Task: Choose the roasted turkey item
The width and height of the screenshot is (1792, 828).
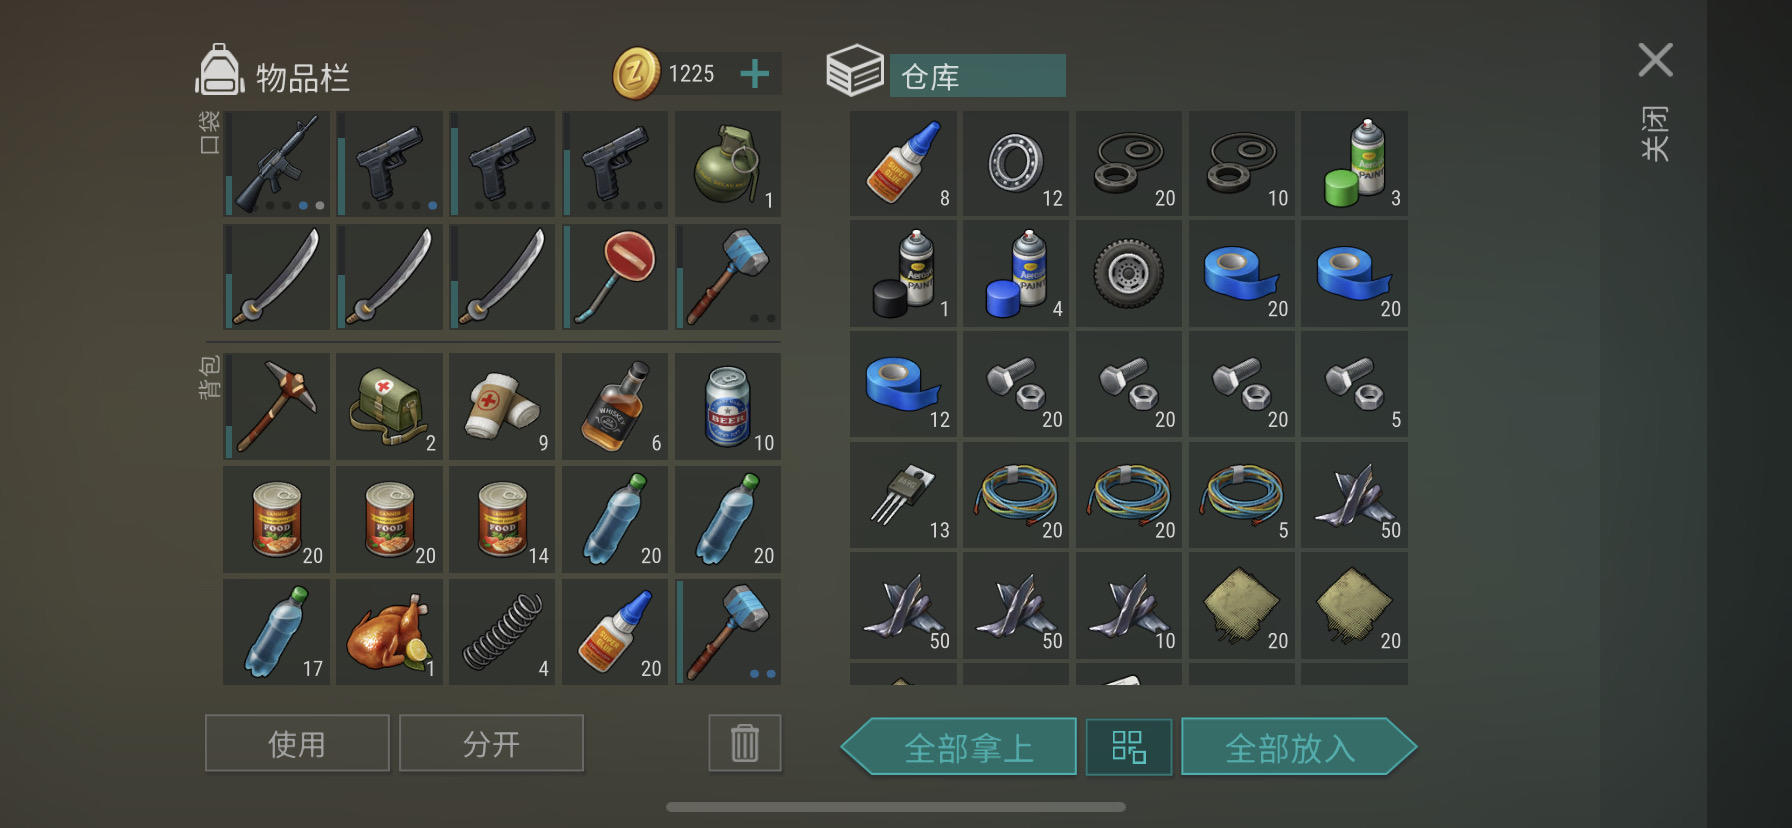Action: click(x=390, y=632)
